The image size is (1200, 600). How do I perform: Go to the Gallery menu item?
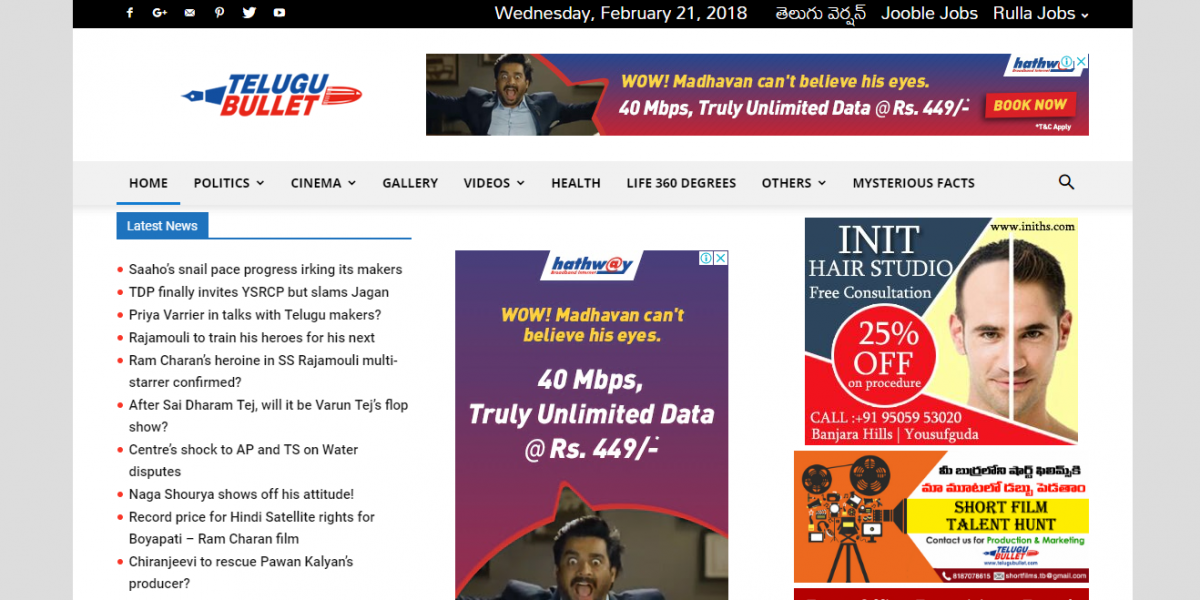pyautogui.click(x=410, y=183)
